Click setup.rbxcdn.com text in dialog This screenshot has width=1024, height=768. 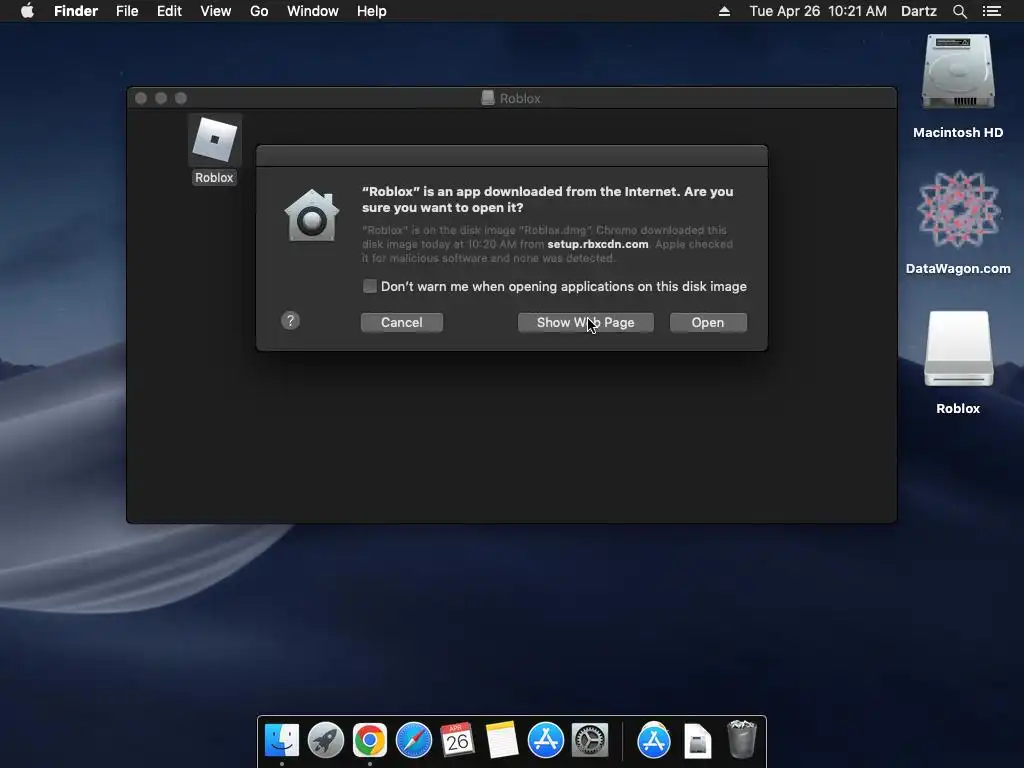click(x=598, y=244)
